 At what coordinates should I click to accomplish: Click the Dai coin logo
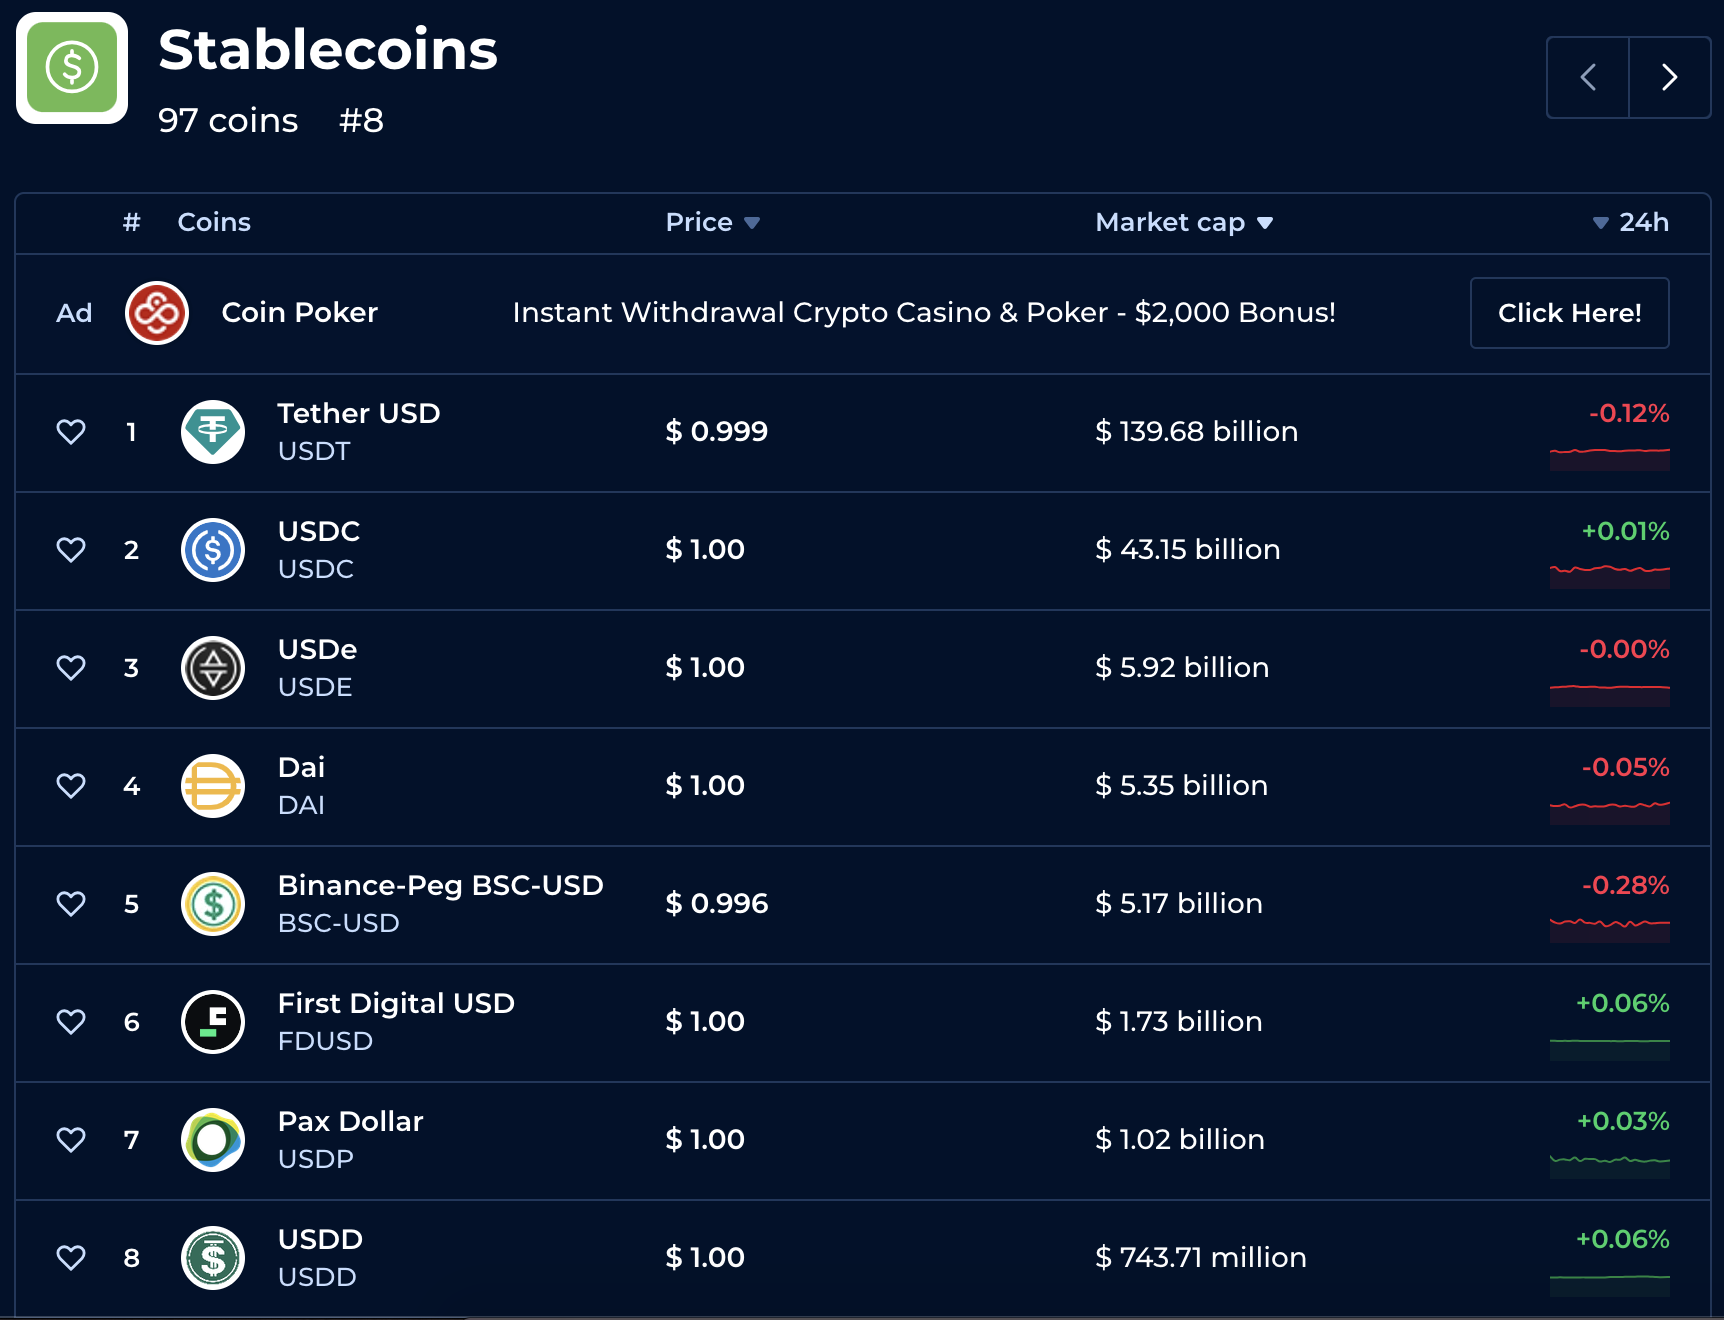pos(213,786)
